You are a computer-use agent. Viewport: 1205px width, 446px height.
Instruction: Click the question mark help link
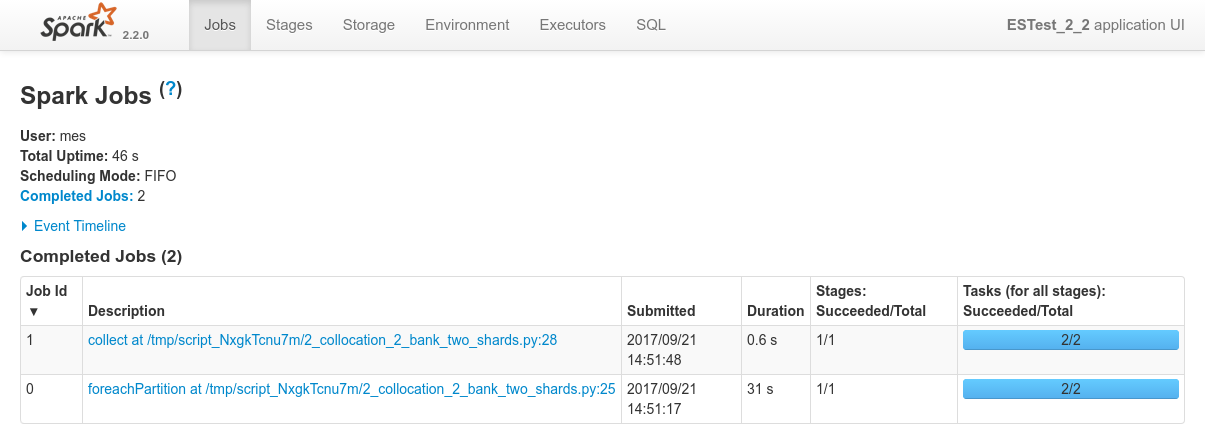tap(171, 89)
